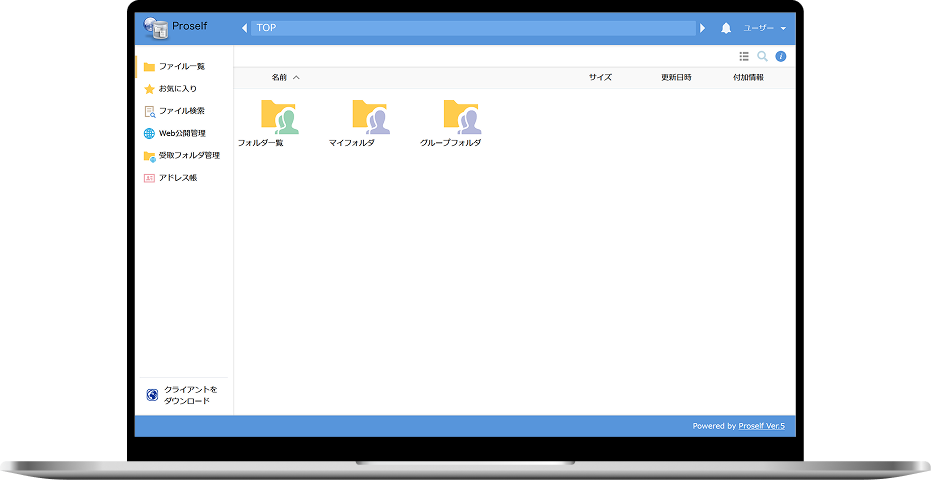Click the search magnifier icon
Viewport: 931px width, 480px height.
pyautogui.click(x=762, y=56)
